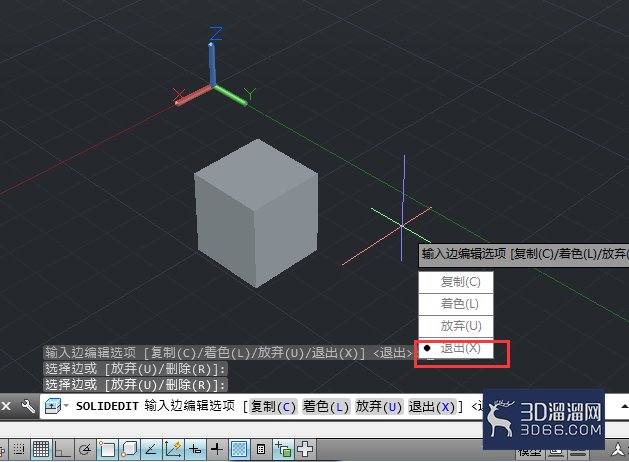Click 放弃(U) option in the command line

point(379,407)
